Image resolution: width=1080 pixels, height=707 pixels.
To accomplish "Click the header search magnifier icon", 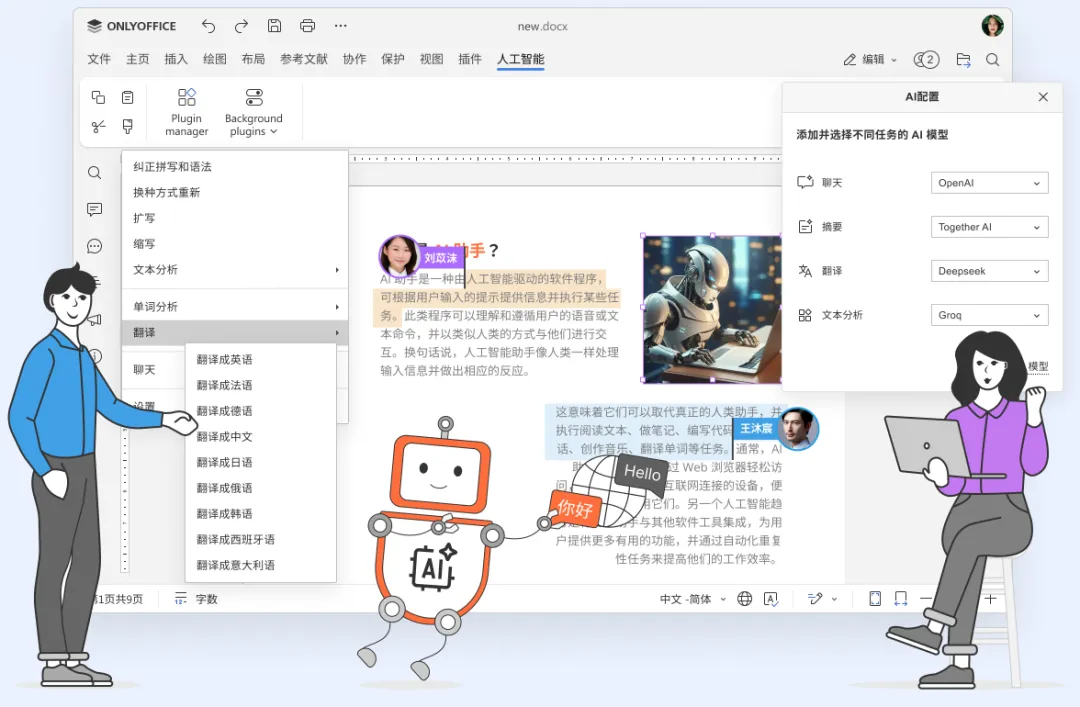I will pyautogui.click(x=993, y=60).
